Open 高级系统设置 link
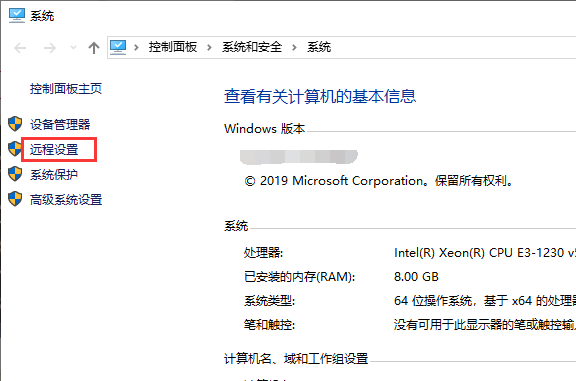The image size is (576, 381). coord(66,200)
